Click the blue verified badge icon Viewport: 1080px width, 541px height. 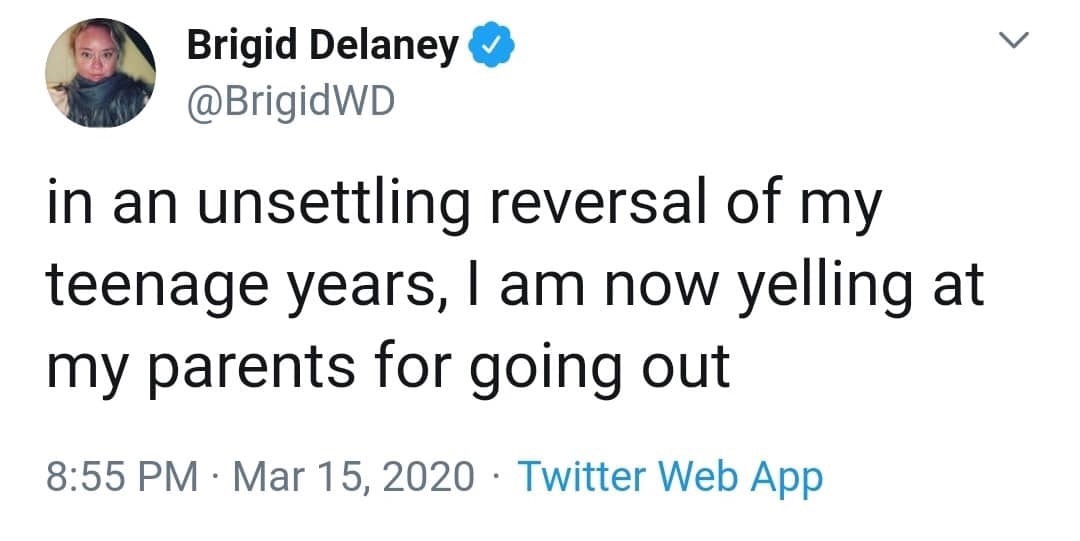pyautogui.click(x=490, y=45)
